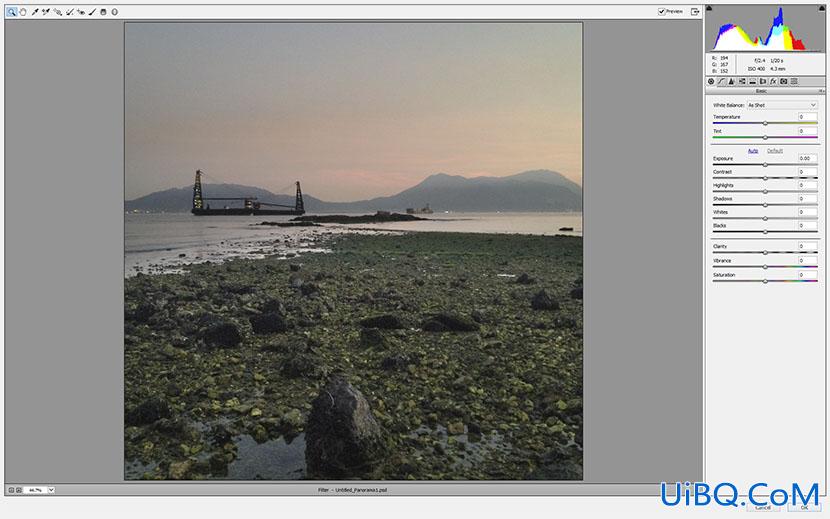Image resolution: width=830 pixels, height=519 pixels.
Task: Click the Temperature slider handle
Action: coord(765,123)
